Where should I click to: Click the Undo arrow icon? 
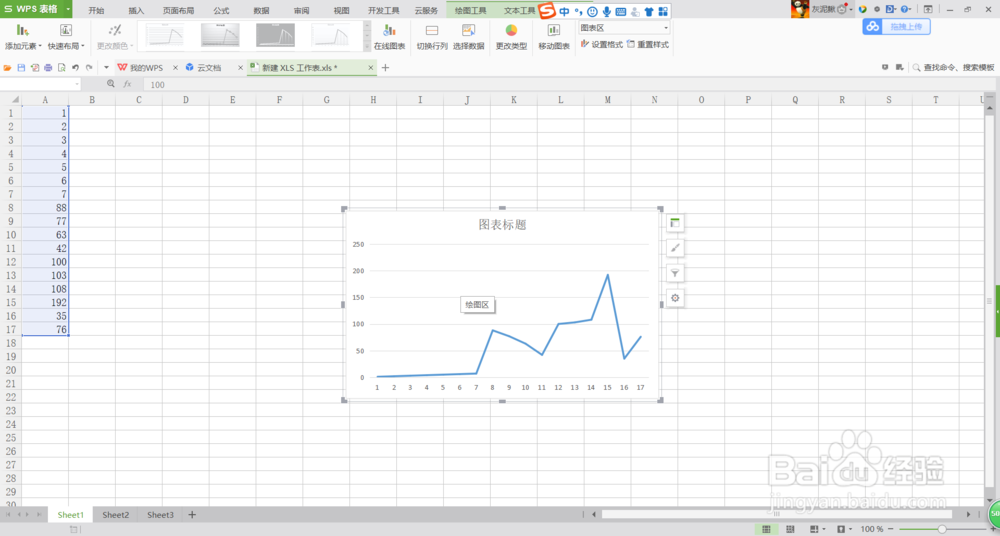[x=75, y=67]
